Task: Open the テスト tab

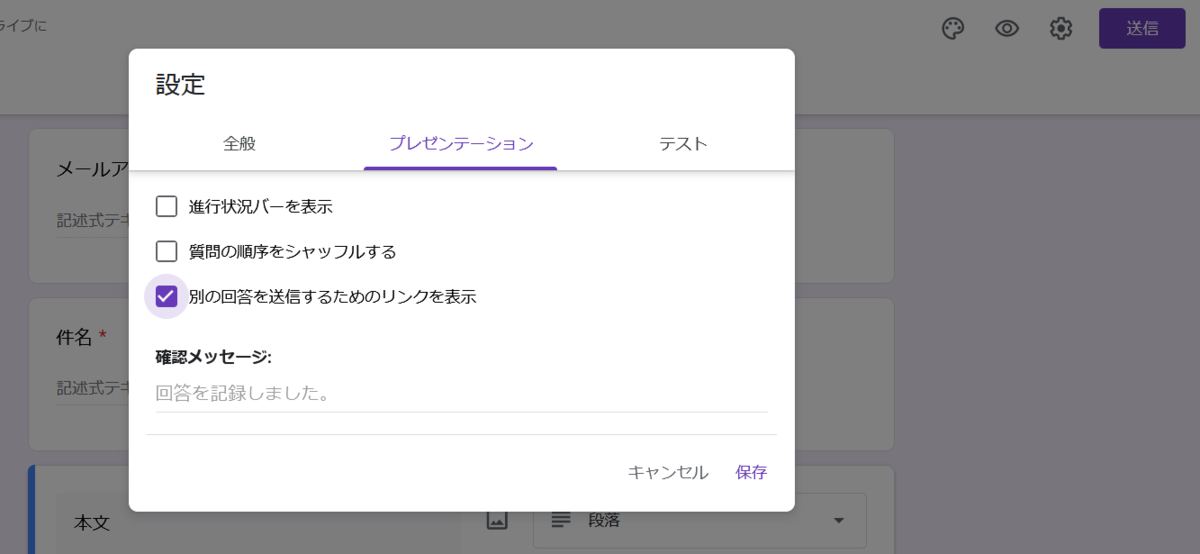Action: tap(683, 143)
